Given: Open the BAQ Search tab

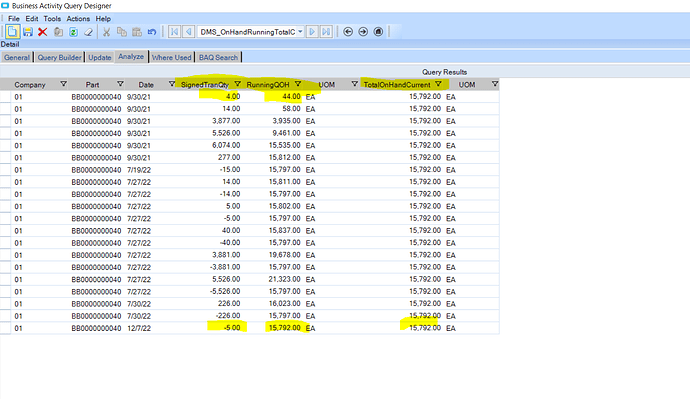Looking at the screenshot, I should coord(218,57).
